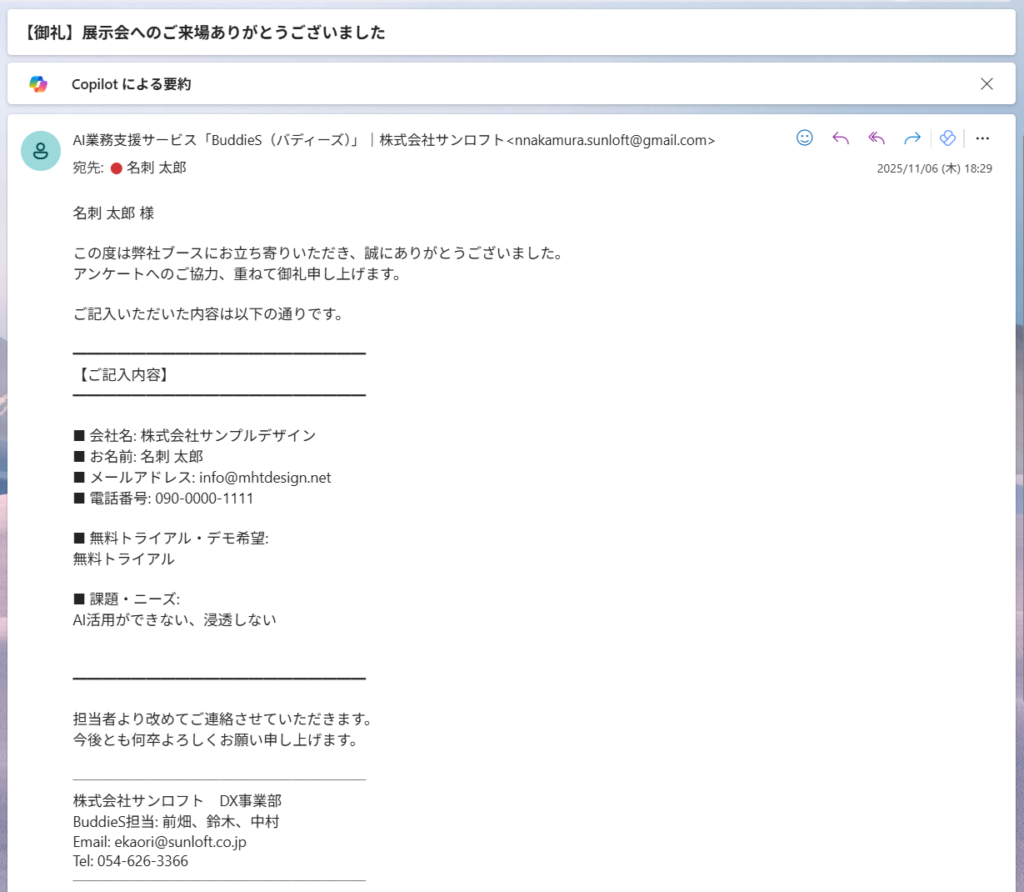Screen dimensions: 1024x892
Task: Click the nnakamura.sunloft@gmail.com sender address
Action: point(612,140)
